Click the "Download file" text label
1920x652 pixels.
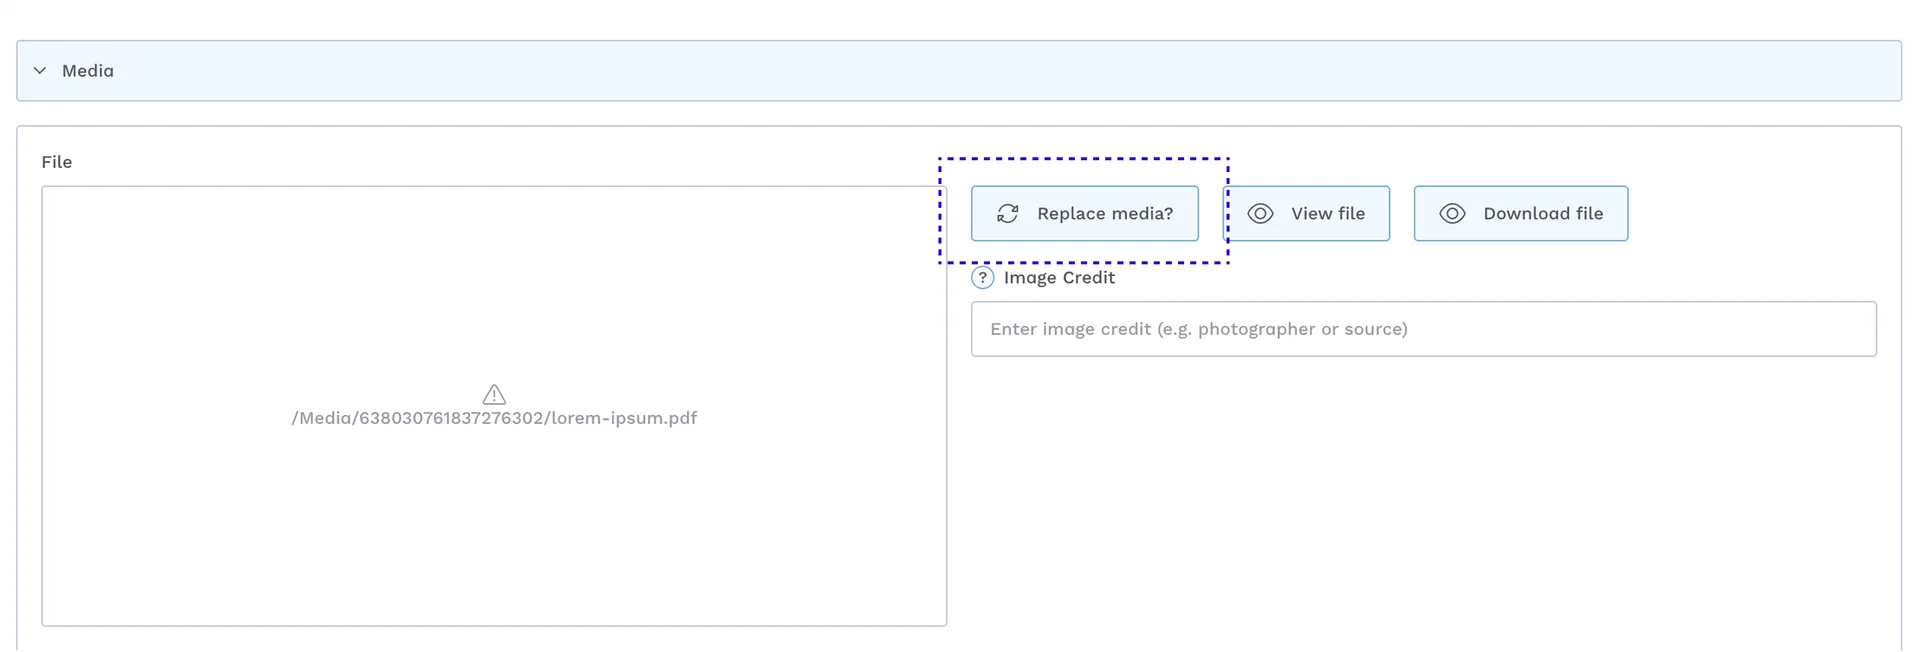point(1543,214)
